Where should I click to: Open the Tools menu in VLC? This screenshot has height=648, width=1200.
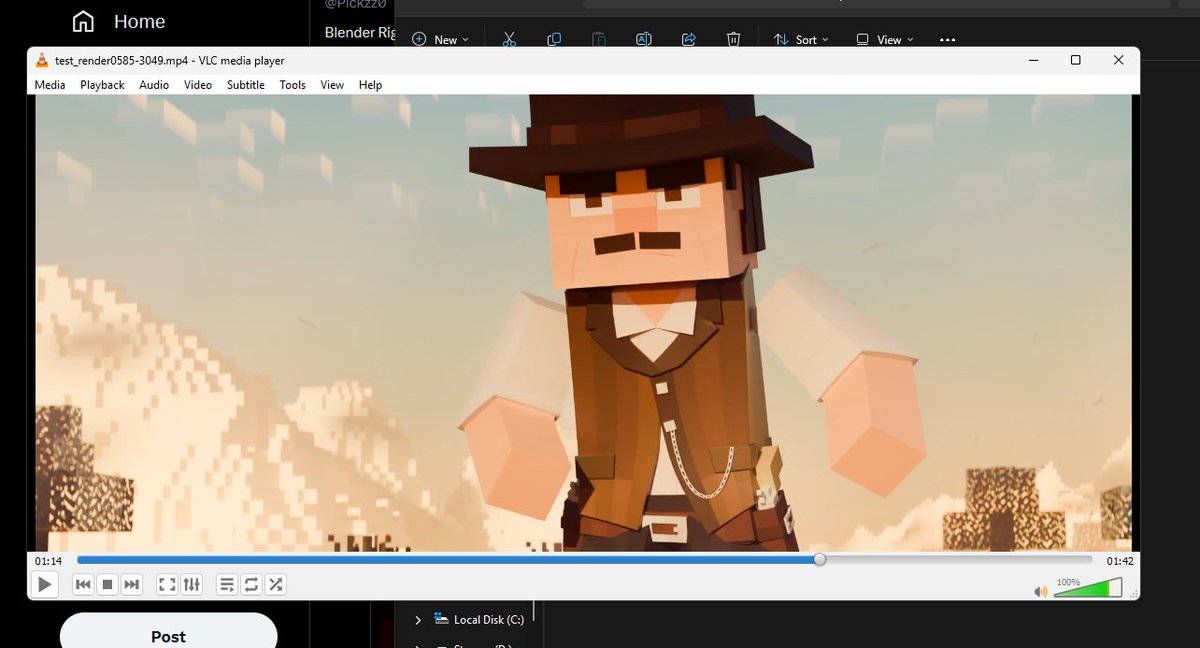pyautogui.click(x=292, y=85)
